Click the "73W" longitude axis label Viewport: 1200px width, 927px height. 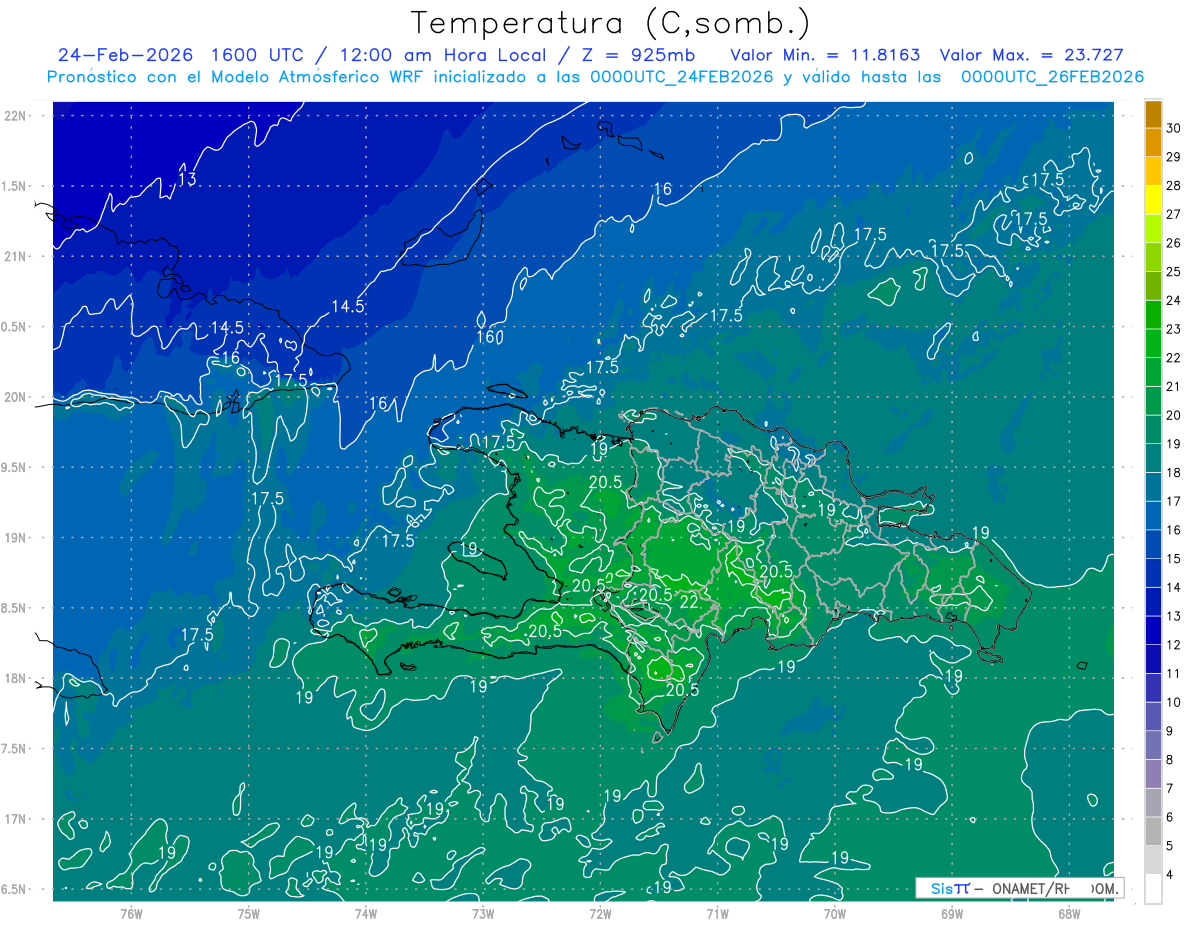coord(483,913)
